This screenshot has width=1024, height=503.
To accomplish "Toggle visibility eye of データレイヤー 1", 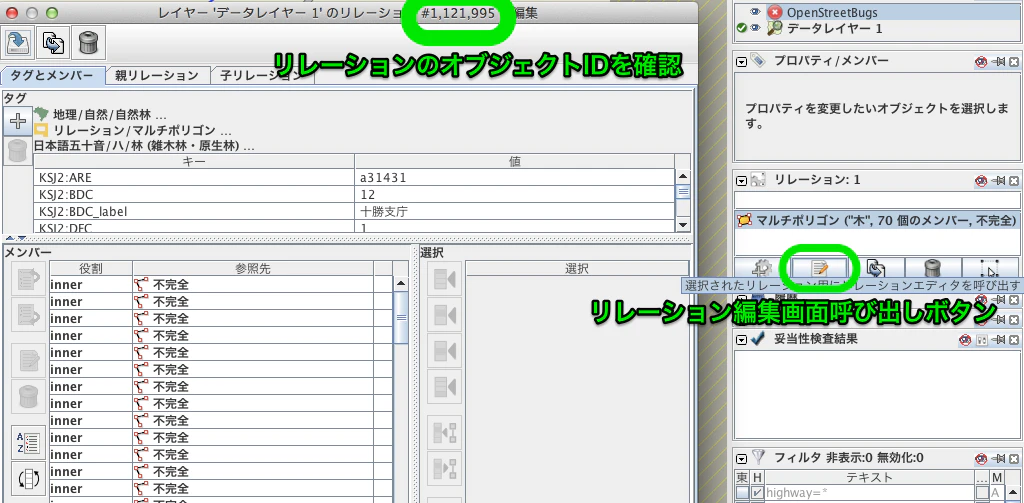I will pos(756,28).
